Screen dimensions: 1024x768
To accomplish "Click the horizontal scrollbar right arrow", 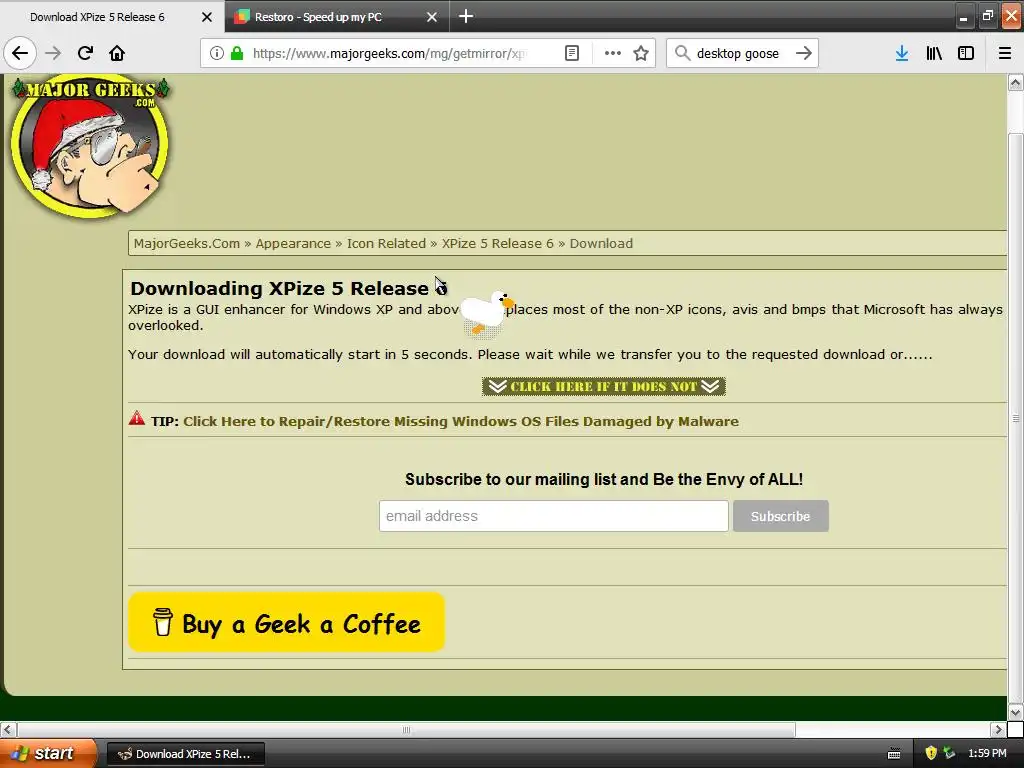I will (997, 729).
